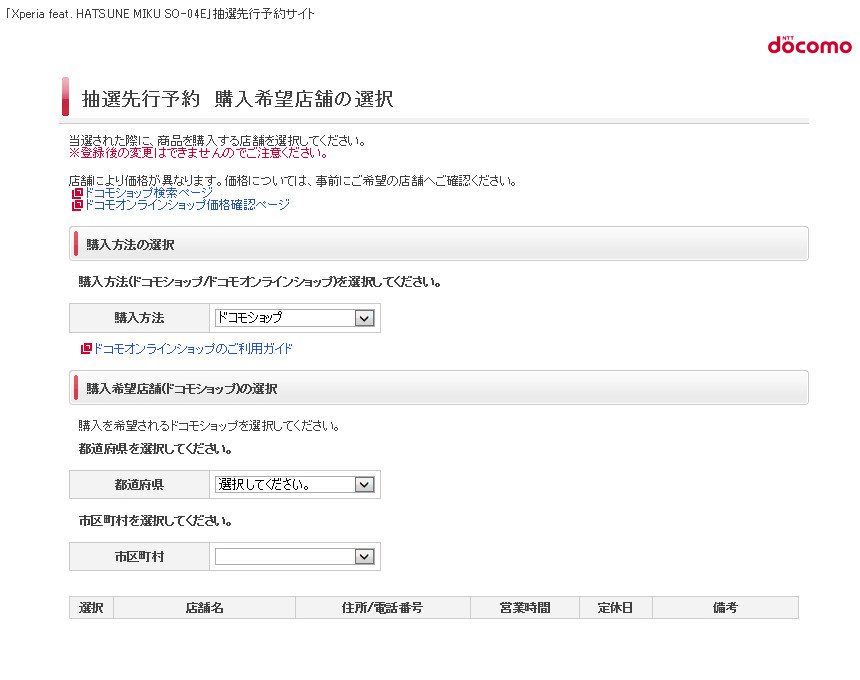This screenshot has width=860, height=680.
Task: Click the Xperia feat. HATSUNE MIKU site title text
Action: (x=160, y=14)
